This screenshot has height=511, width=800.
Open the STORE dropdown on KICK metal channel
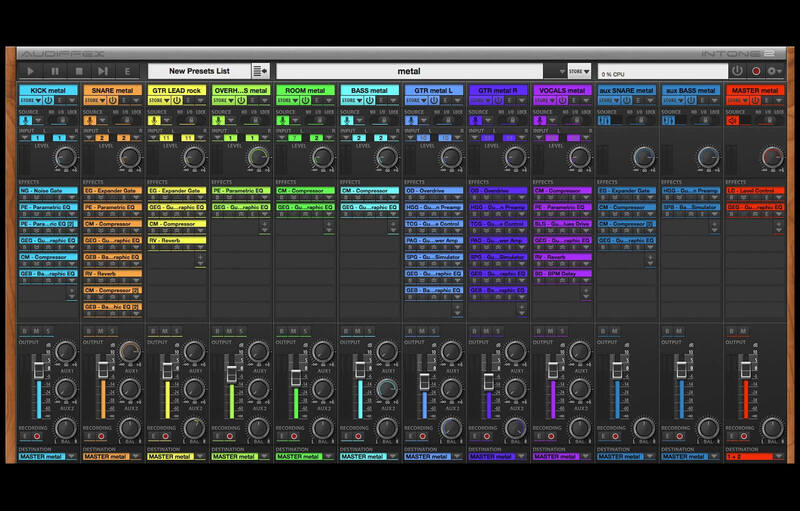[x=31, y=100]
